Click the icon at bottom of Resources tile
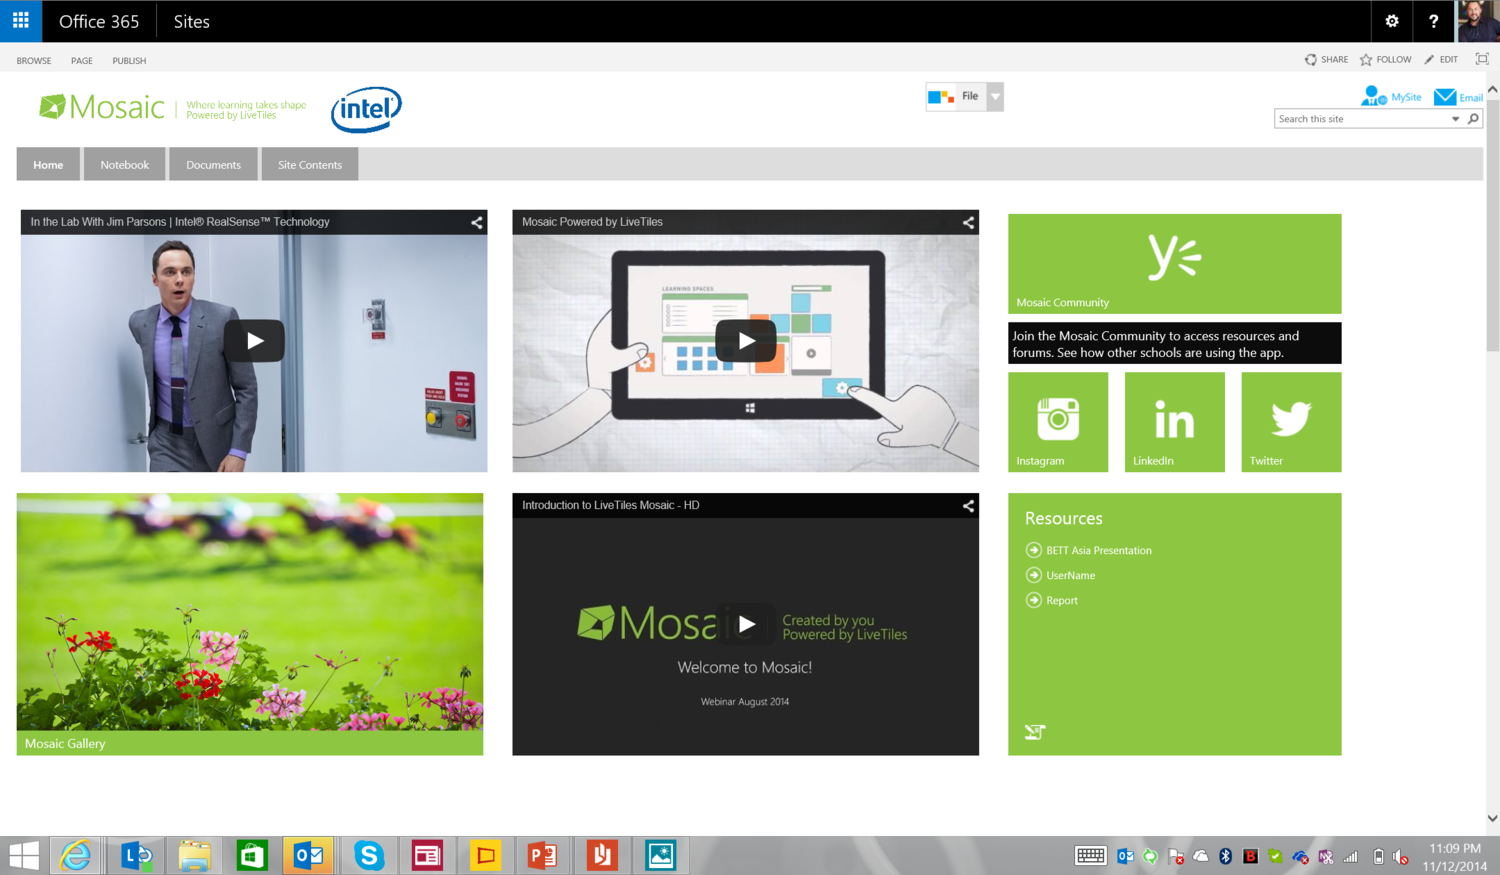1500x875 pixels. click(x=1035, y=732)
